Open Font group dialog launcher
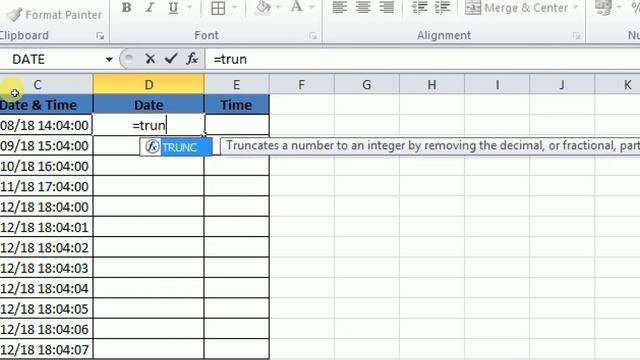The height and width of the screenshot is (360, 640). pos(313,36)
